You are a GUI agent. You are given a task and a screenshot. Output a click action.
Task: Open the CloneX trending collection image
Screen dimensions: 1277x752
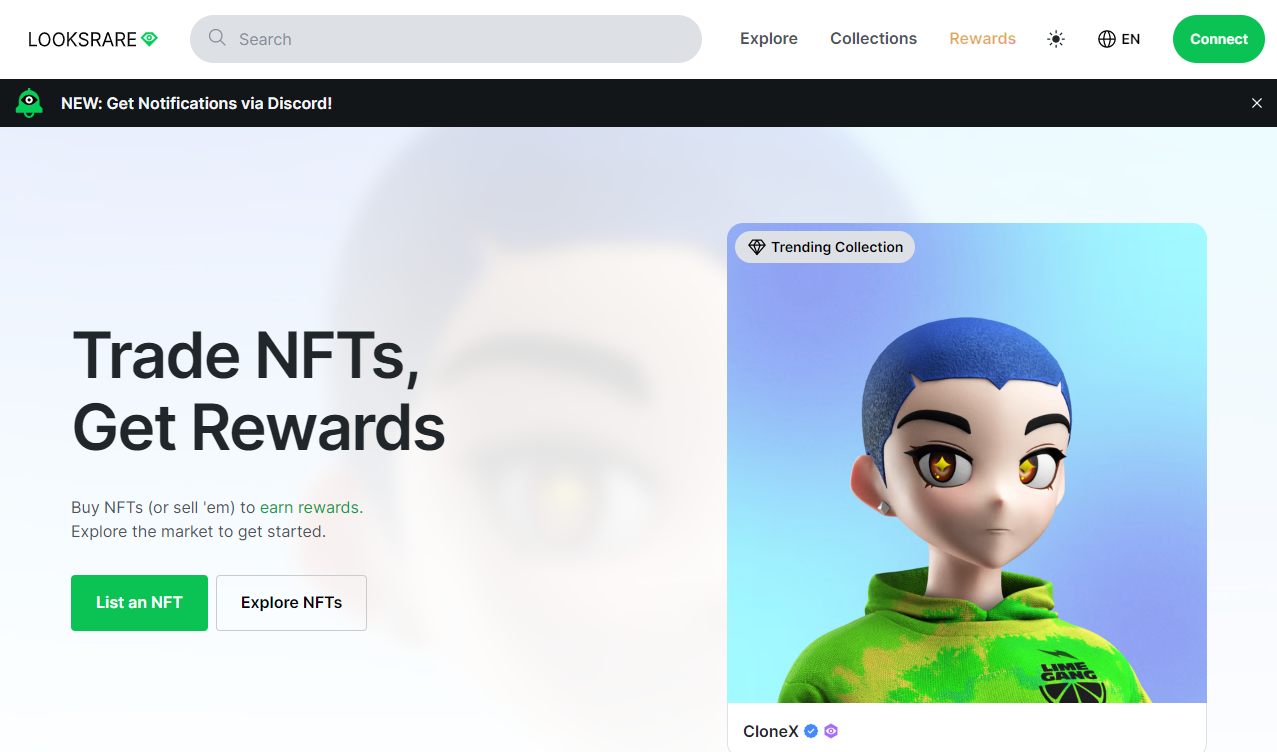tap(967, 463)
